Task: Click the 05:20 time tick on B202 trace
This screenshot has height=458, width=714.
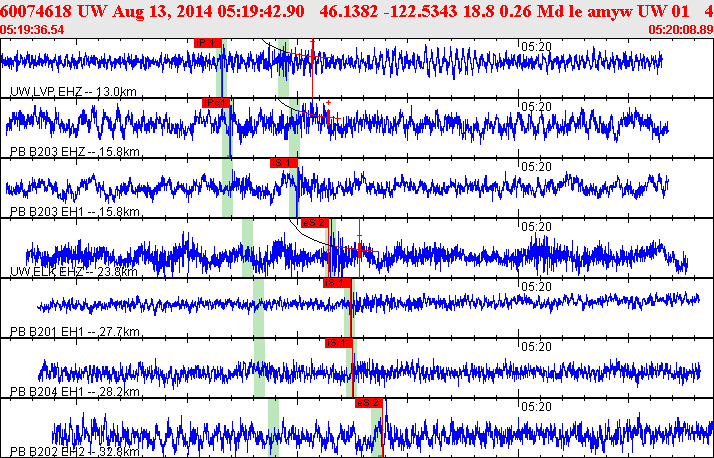Action: pyautogui.click(x=538, y=407)
